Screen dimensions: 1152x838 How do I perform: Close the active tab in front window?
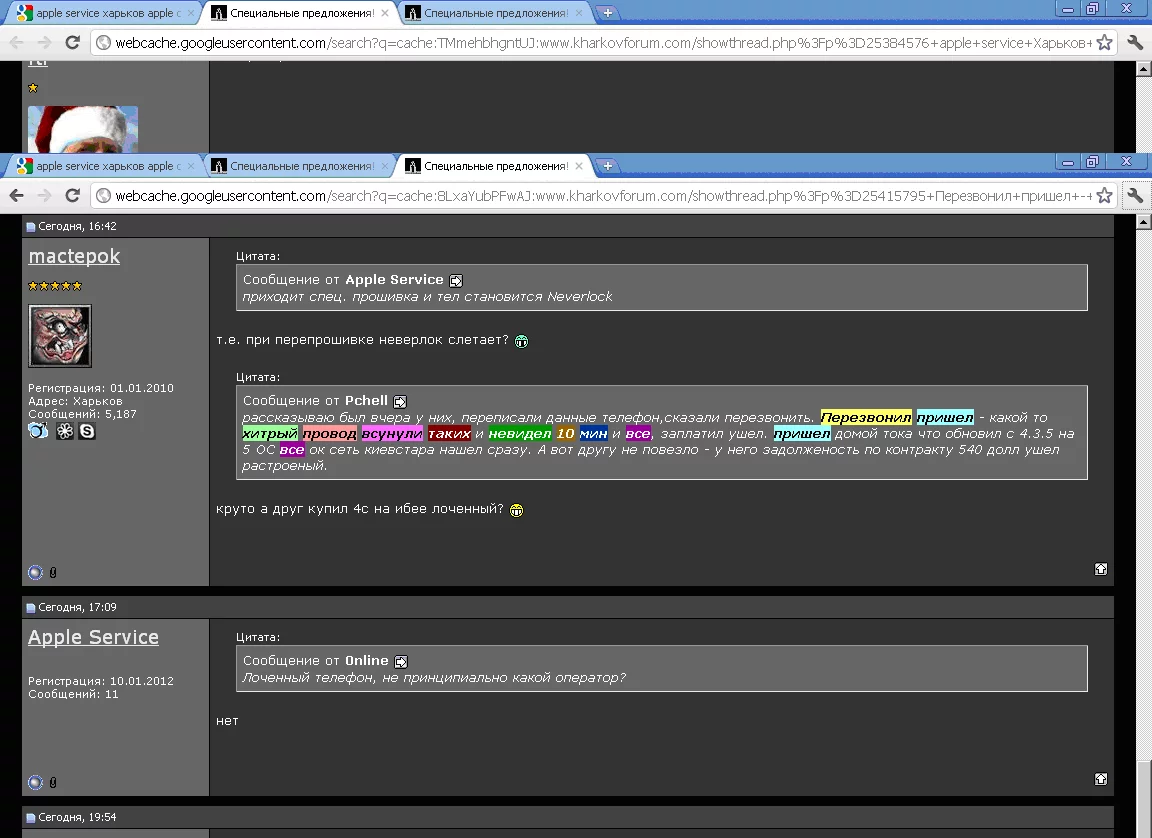click(579, 166)
